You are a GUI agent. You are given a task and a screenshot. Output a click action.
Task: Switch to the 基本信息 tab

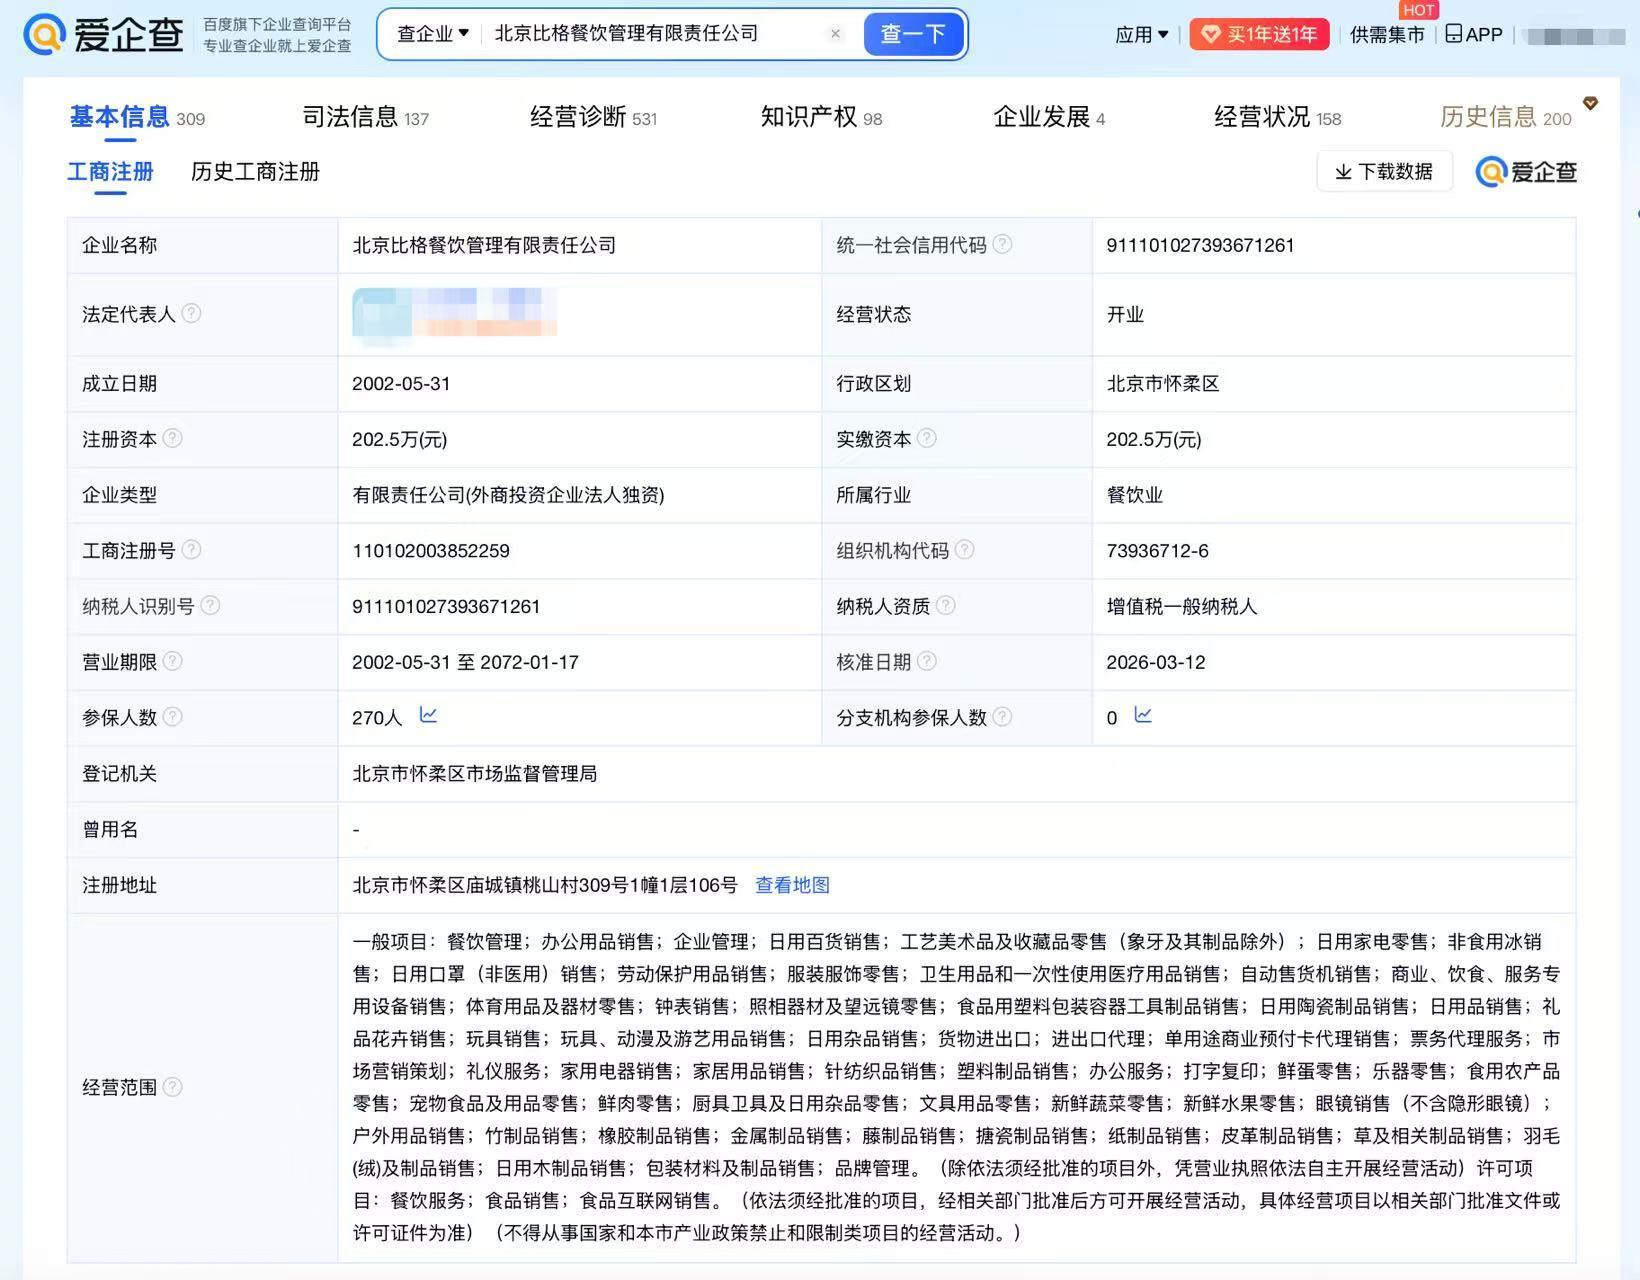click(137, 118)
